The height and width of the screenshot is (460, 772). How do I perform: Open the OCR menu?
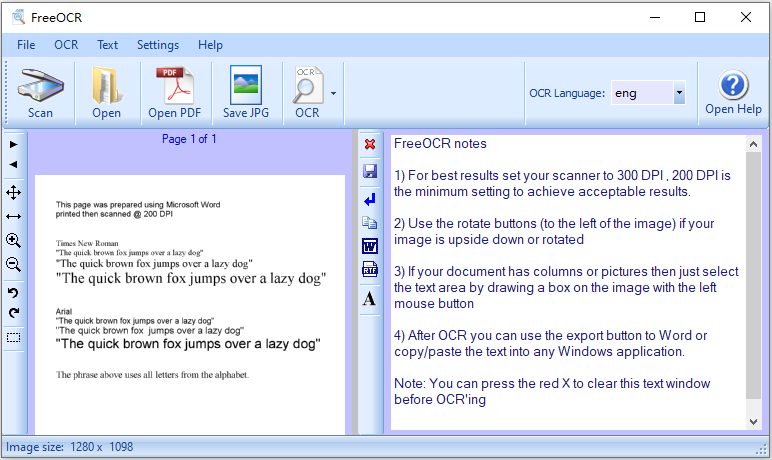pos(66,45)
